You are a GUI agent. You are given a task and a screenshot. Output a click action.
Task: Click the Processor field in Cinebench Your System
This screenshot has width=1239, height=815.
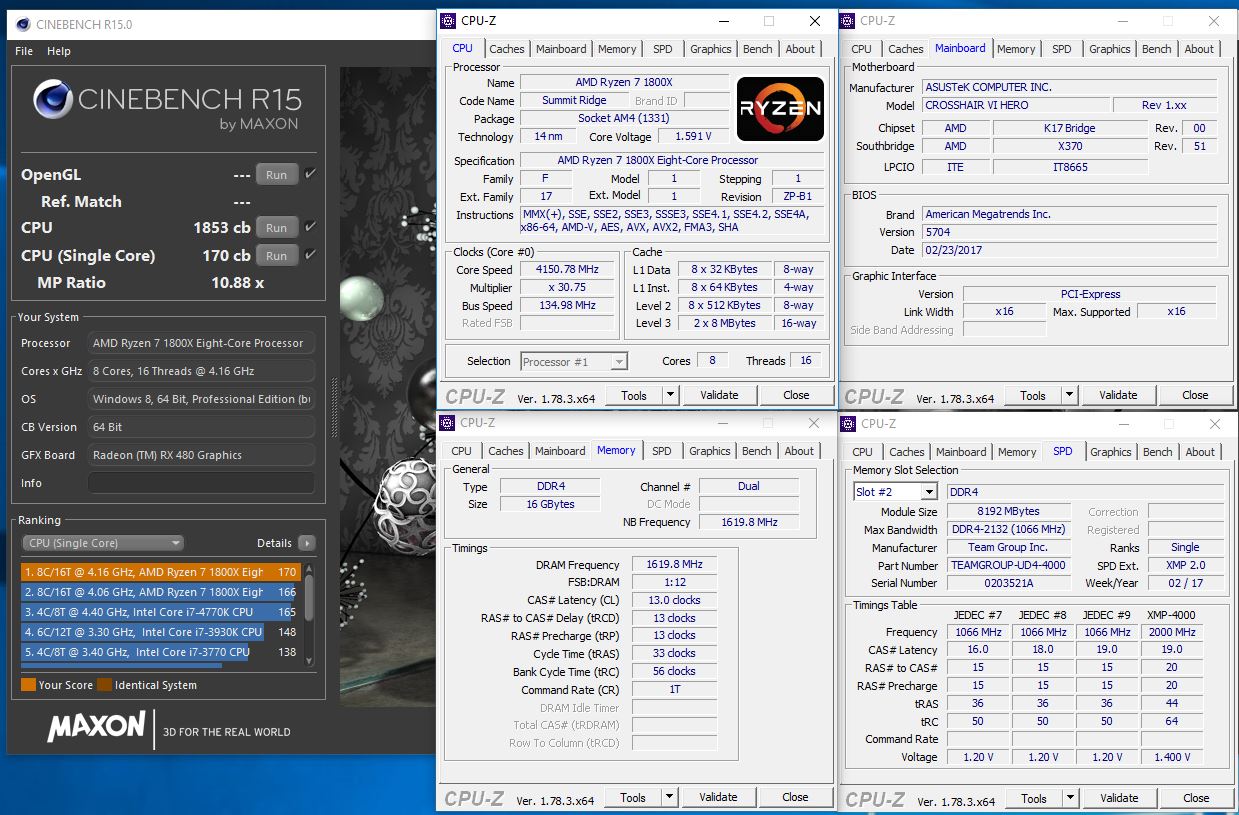tap(201, 343)
